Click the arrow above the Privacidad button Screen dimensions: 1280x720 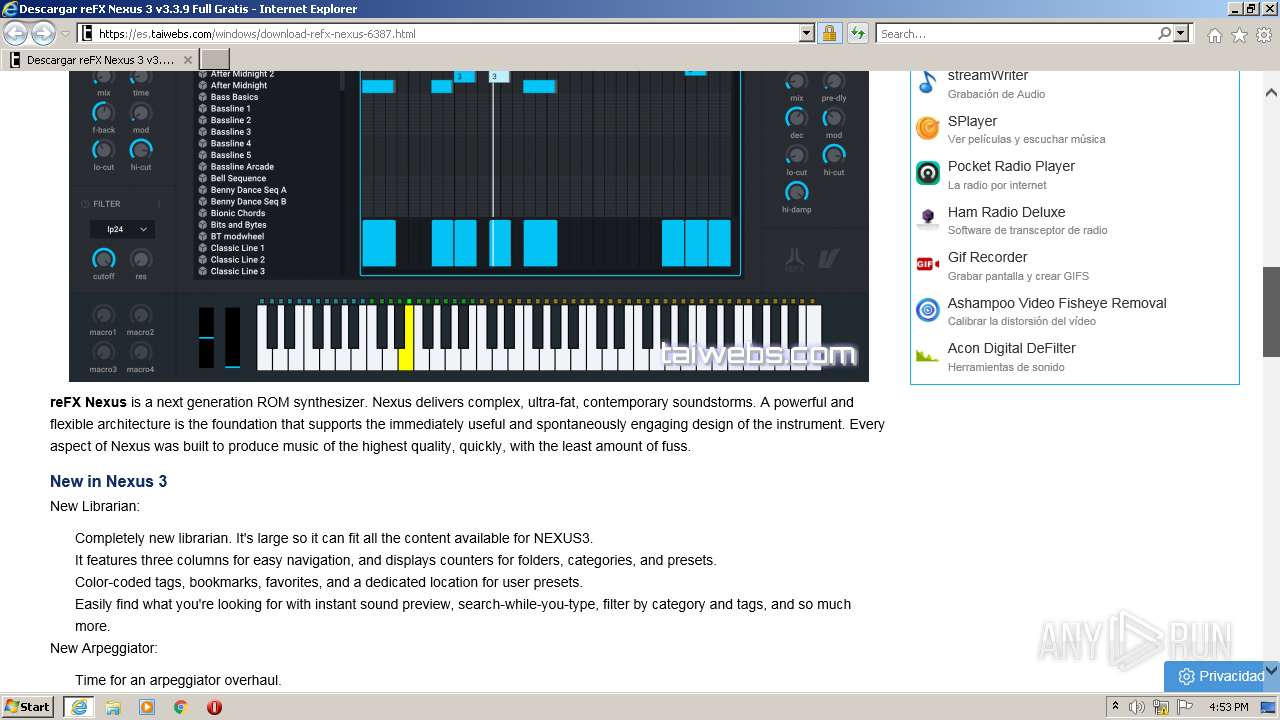1271,670
